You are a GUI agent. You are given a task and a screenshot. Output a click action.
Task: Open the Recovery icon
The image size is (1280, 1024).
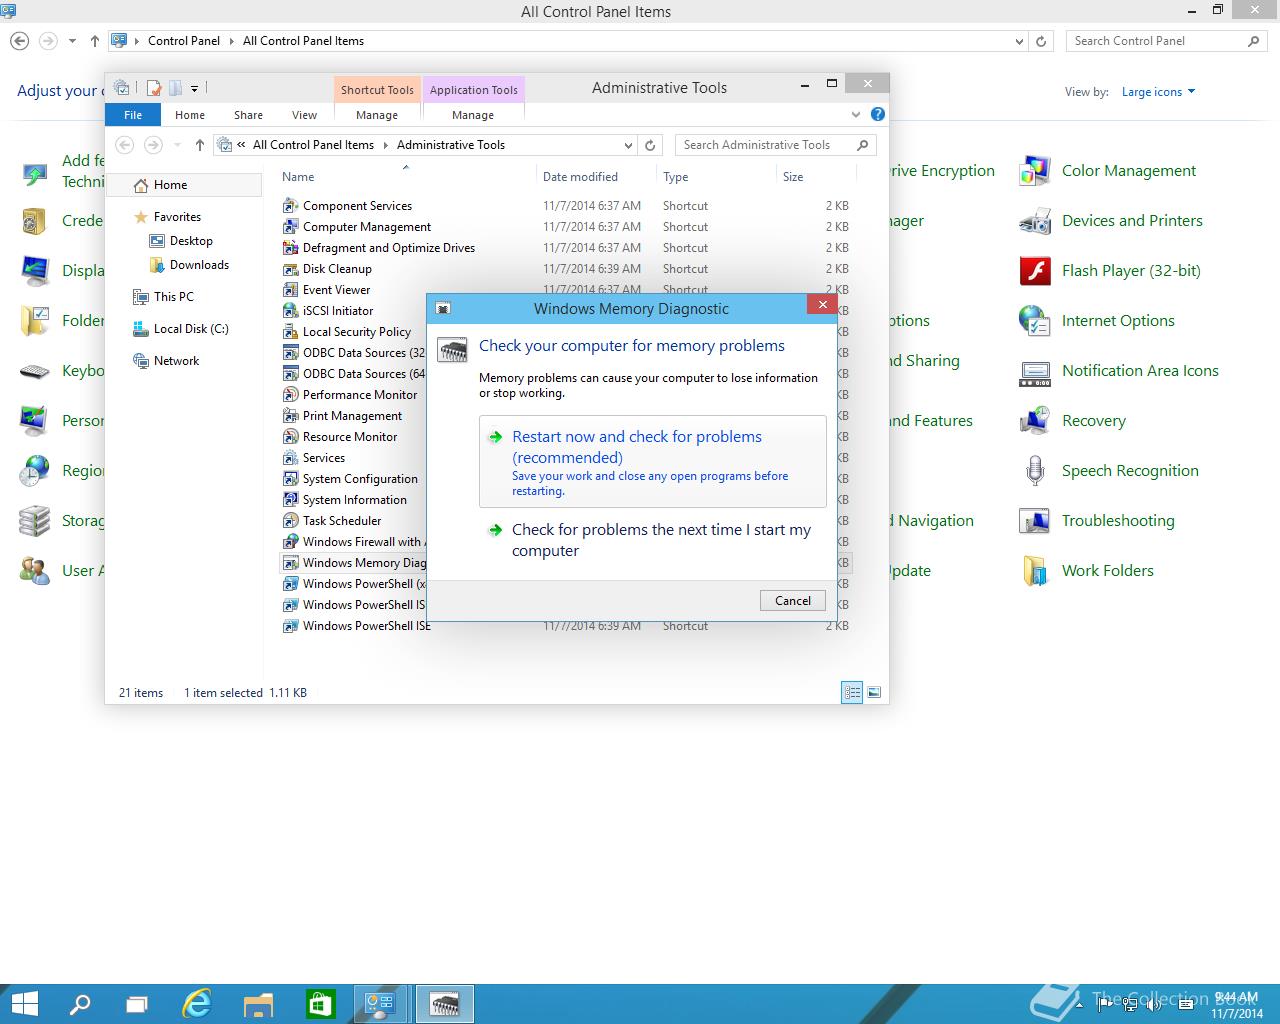(1035, 421)
